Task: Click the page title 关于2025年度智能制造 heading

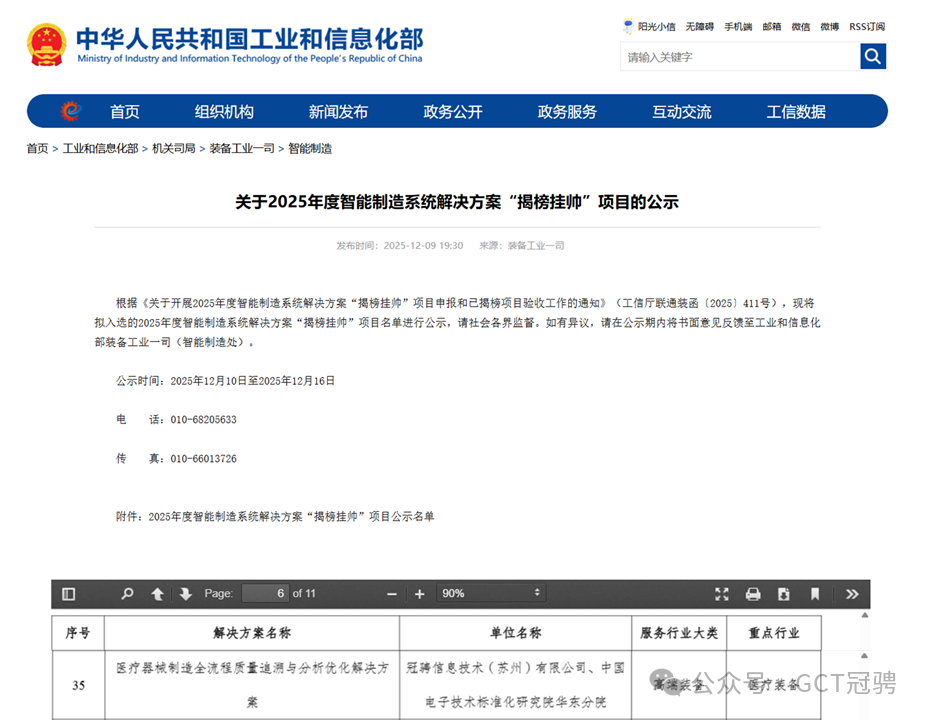Action: (x=457, y=202)
